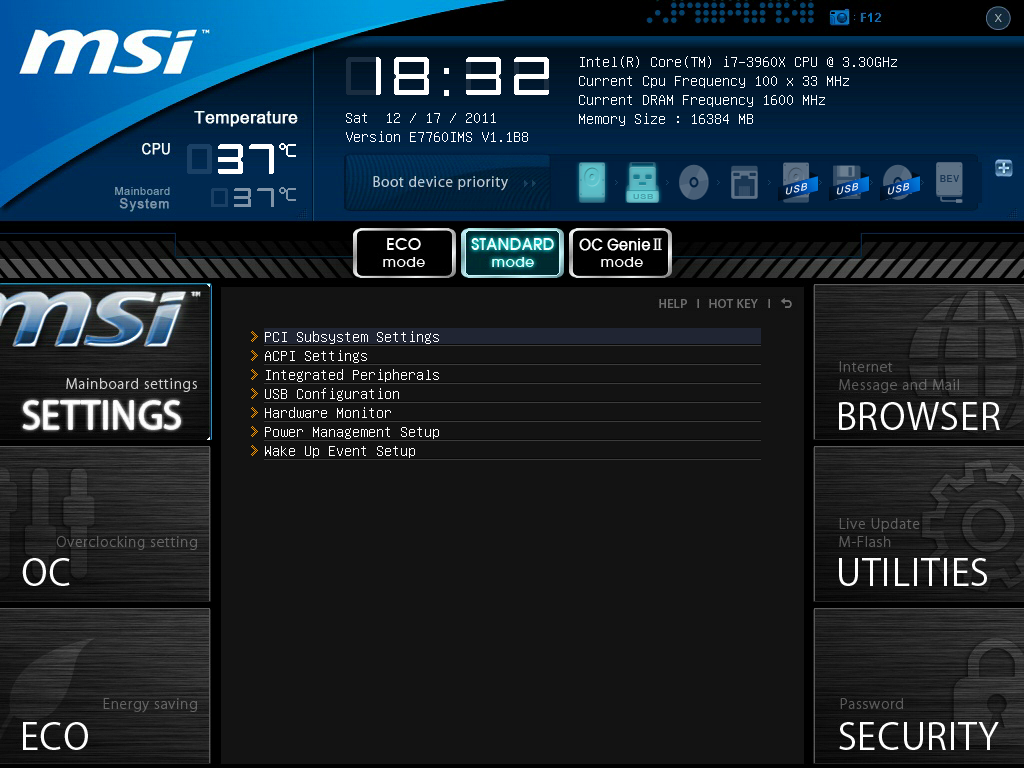The width and height of the screenshot is (1024, 768).
Task: Select the network LAN boot device icon
Action: 744,182
